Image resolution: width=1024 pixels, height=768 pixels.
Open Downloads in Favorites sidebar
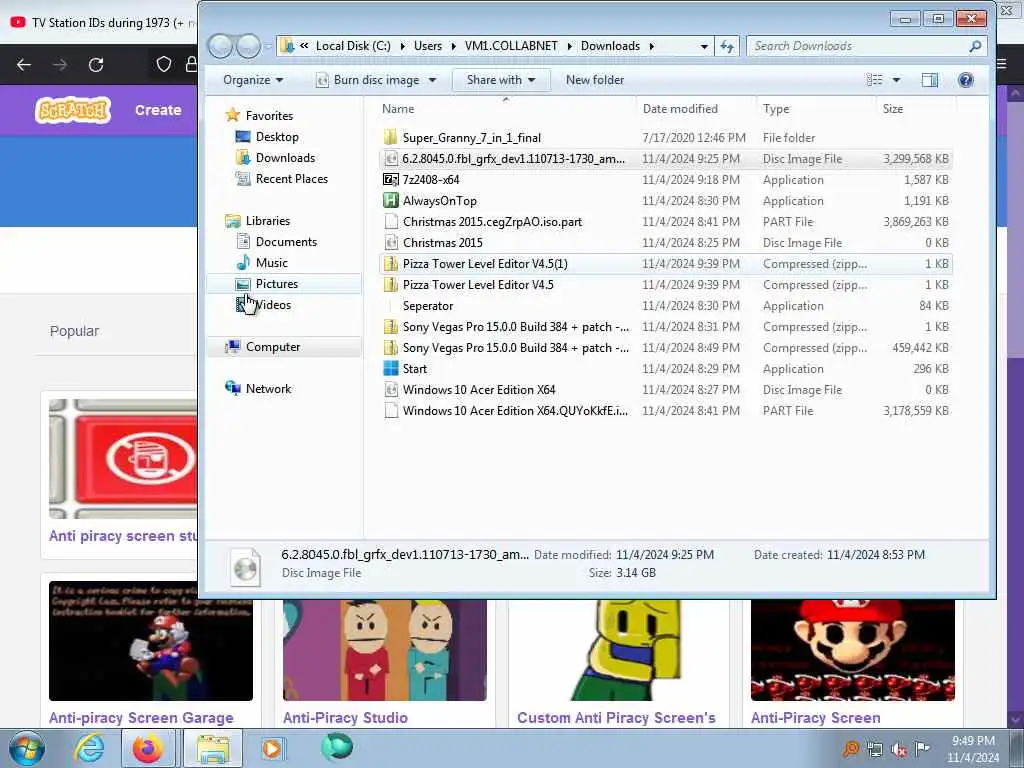point(285,157)
